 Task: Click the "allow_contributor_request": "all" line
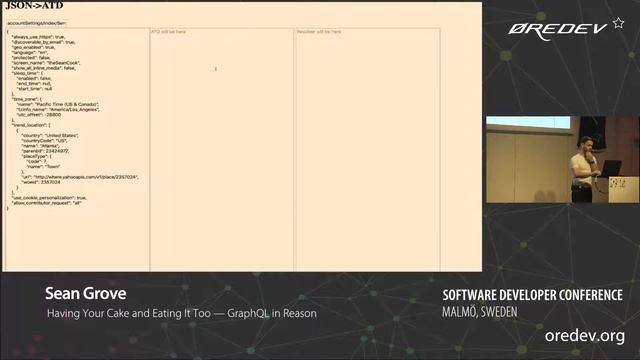click(47, 203)
